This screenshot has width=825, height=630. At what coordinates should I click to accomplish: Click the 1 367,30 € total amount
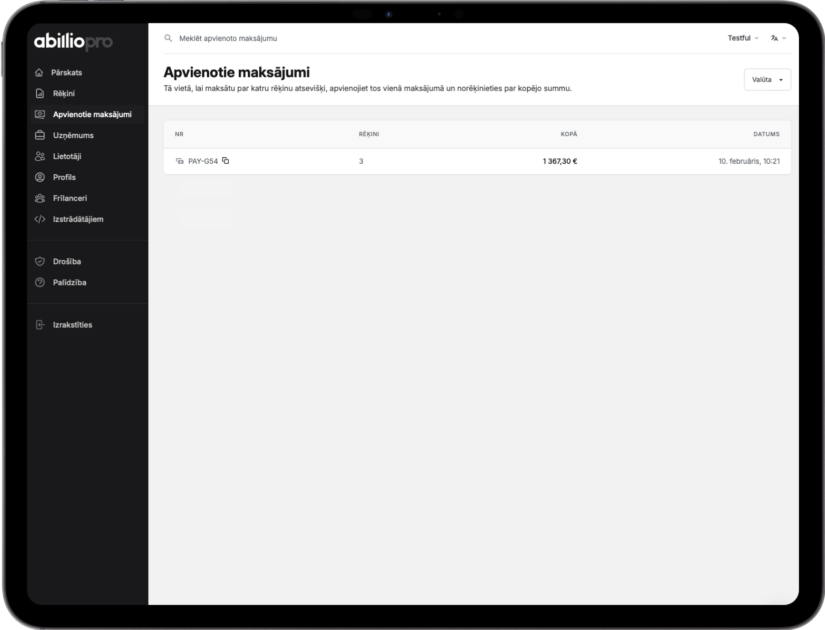click(560, 161)
